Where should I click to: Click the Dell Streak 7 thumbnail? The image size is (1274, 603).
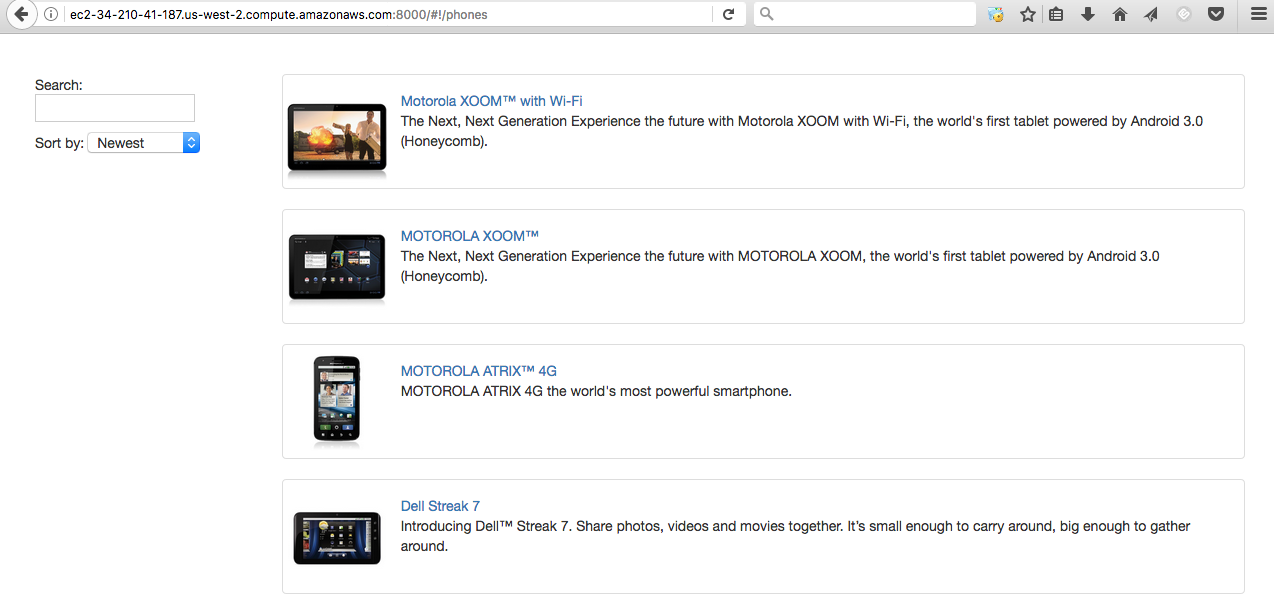coord(337,538)
